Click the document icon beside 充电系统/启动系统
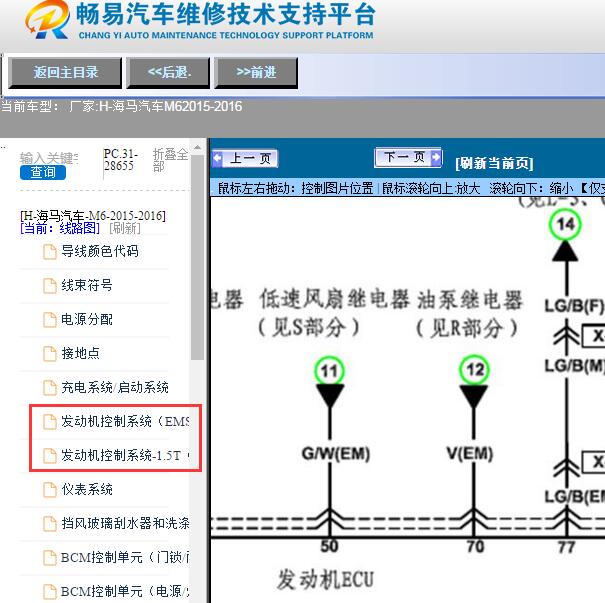 click(49, 388)
